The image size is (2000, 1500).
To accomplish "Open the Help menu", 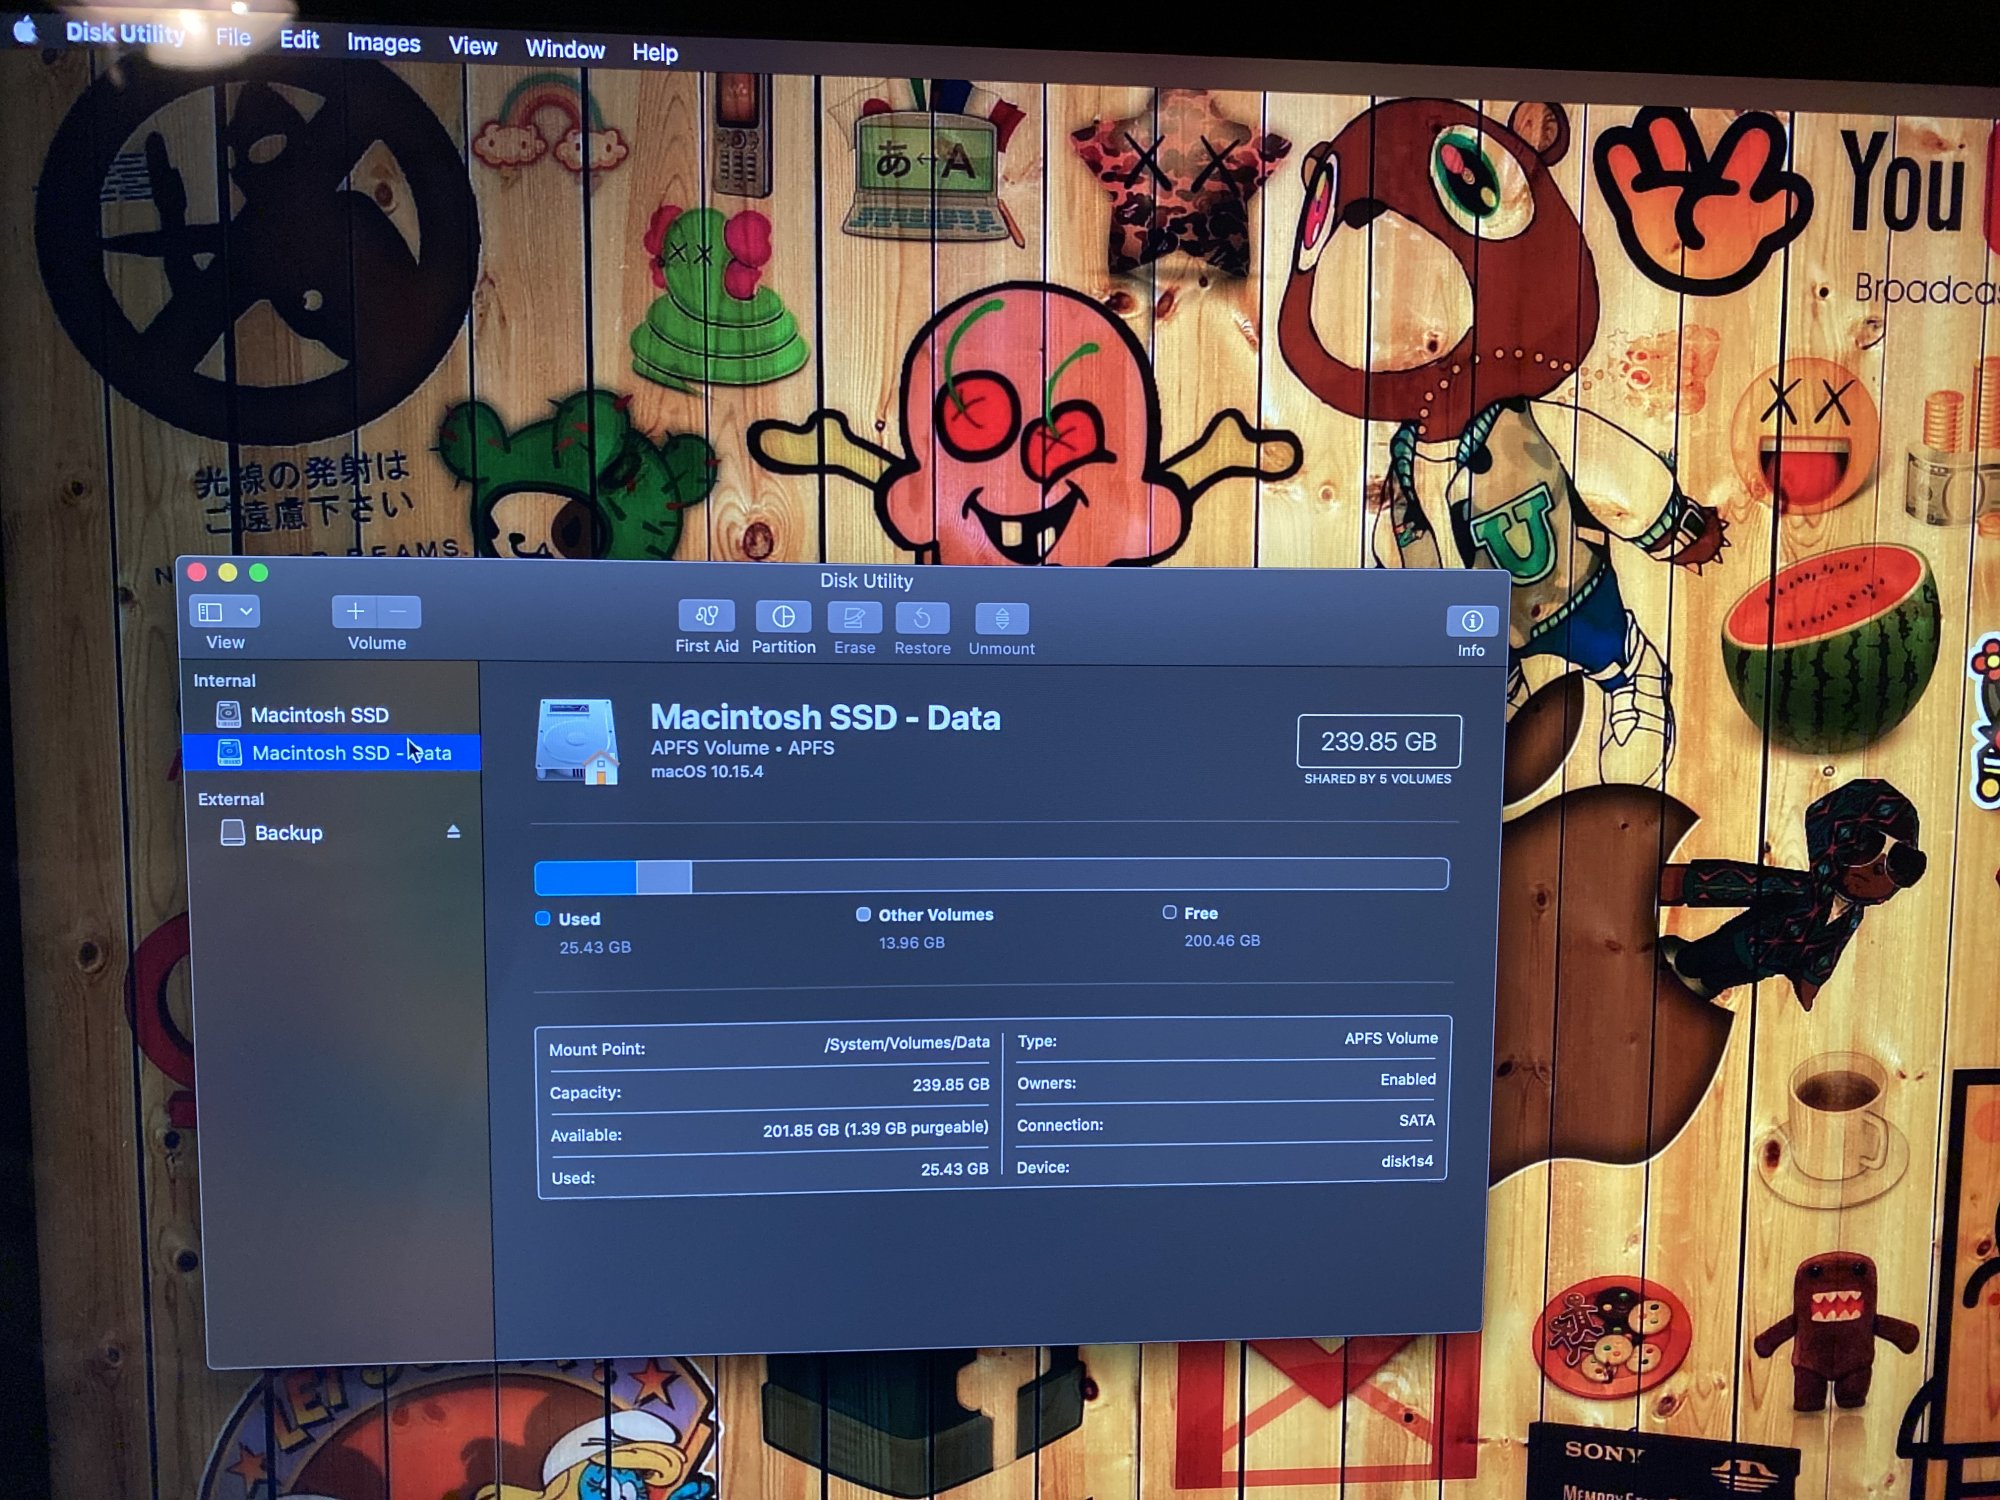I will [x=655, y=52].
